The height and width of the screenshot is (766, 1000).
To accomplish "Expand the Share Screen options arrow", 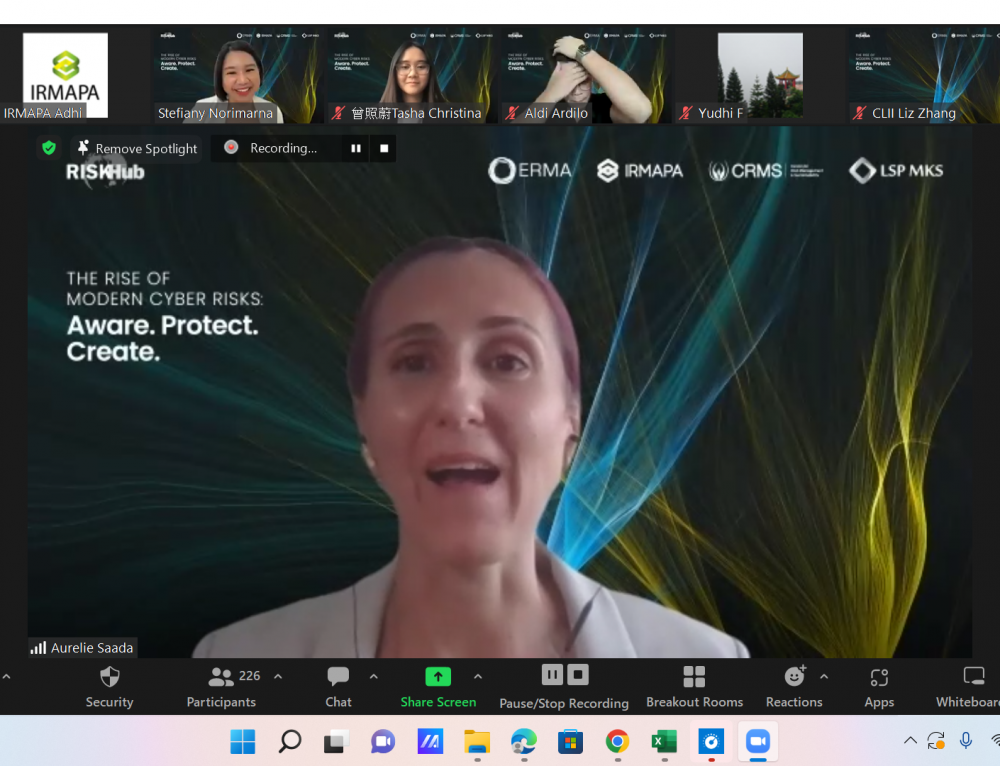I will point(478,677).
